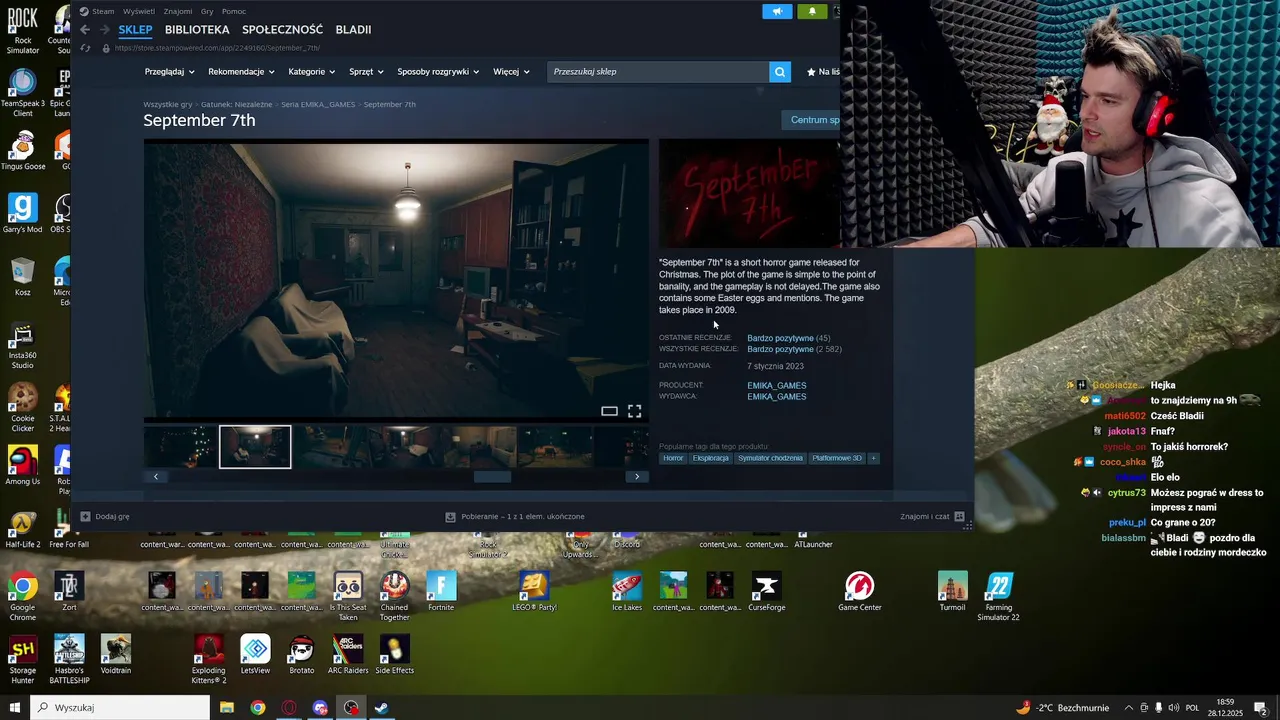Expand the Sprzęt dropdown menu

366,72
